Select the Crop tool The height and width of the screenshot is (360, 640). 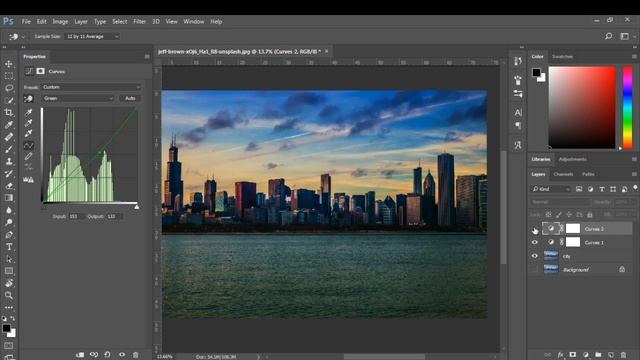9,113
